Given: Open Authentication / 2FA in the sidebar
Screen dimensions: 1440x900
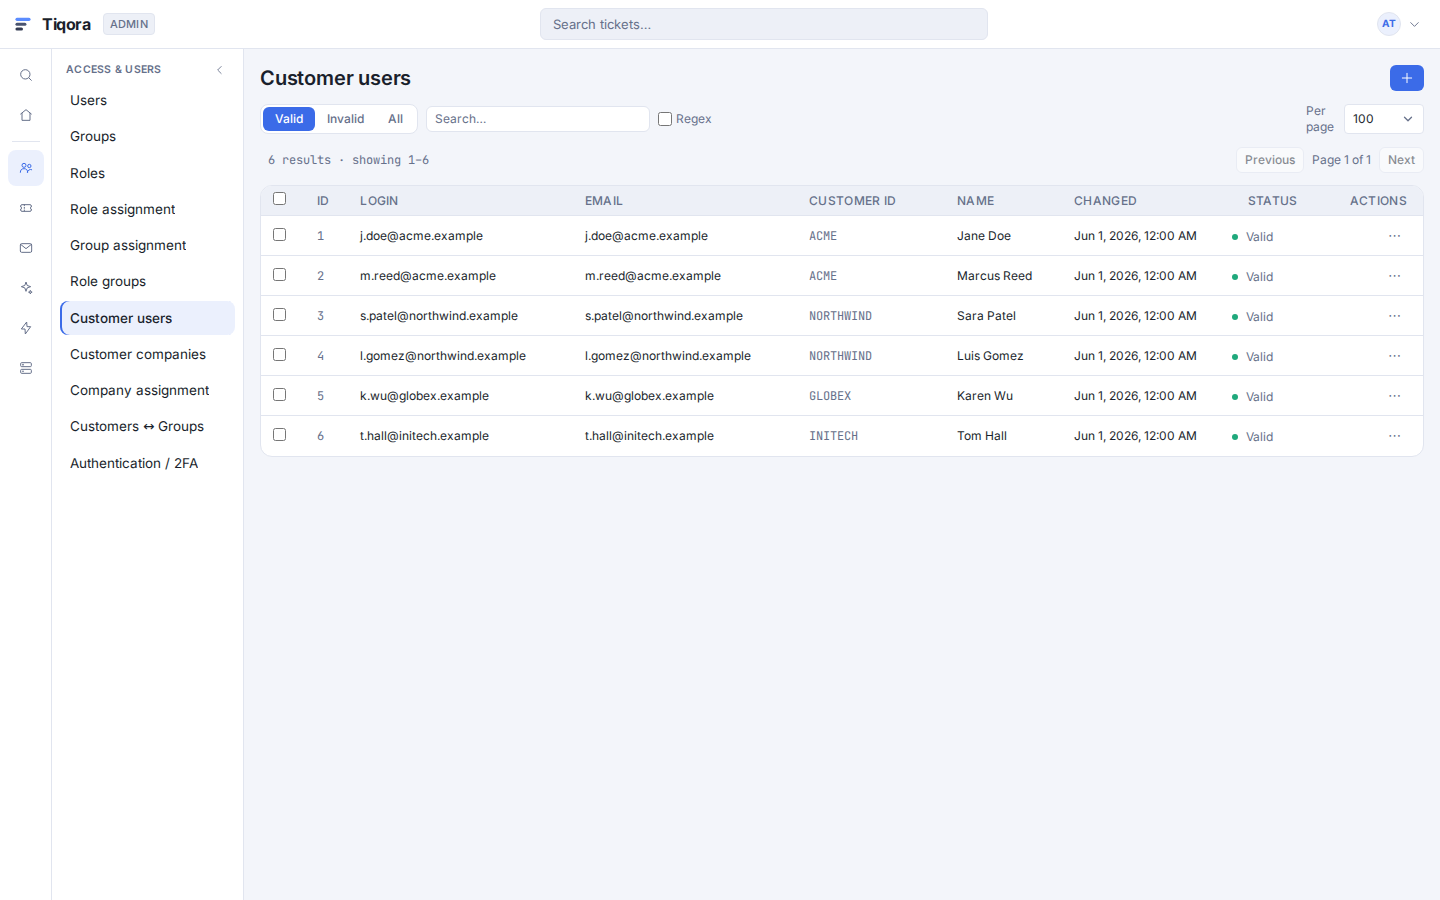Looking at the screenshot, I should 147,463.
